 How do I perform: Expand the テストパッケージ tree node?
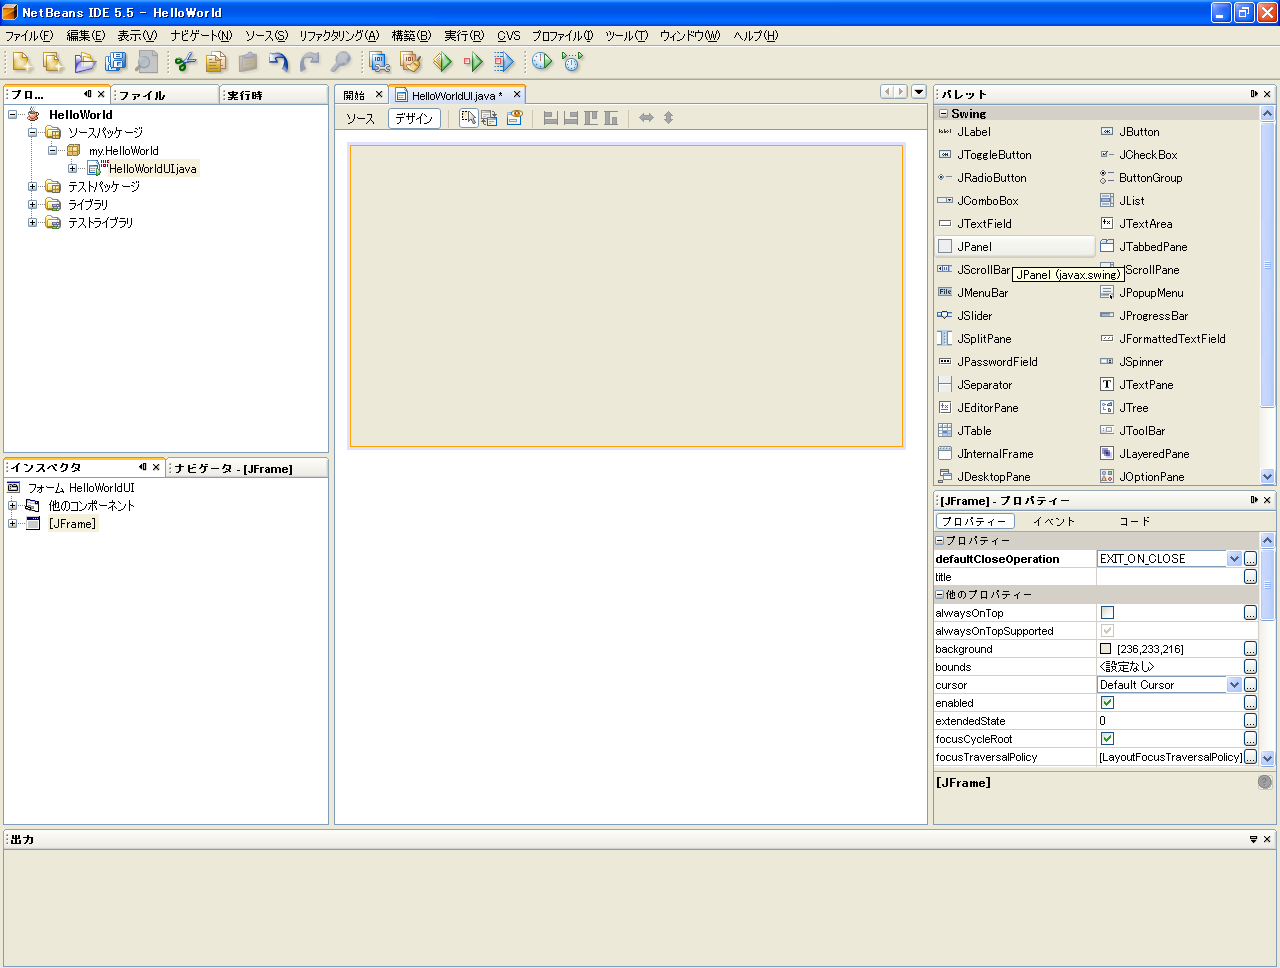[32, 187]
